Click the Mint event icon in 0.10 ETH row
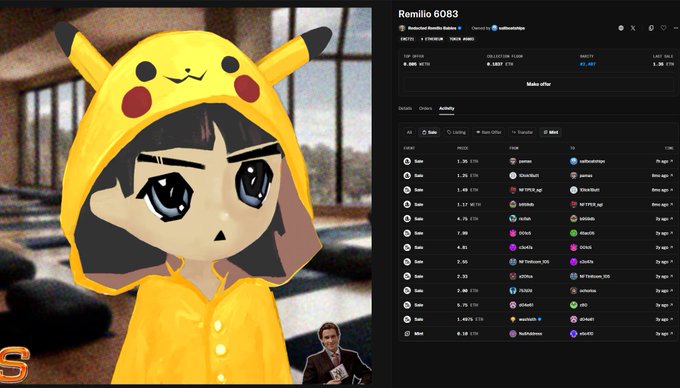 coord(407,334)
